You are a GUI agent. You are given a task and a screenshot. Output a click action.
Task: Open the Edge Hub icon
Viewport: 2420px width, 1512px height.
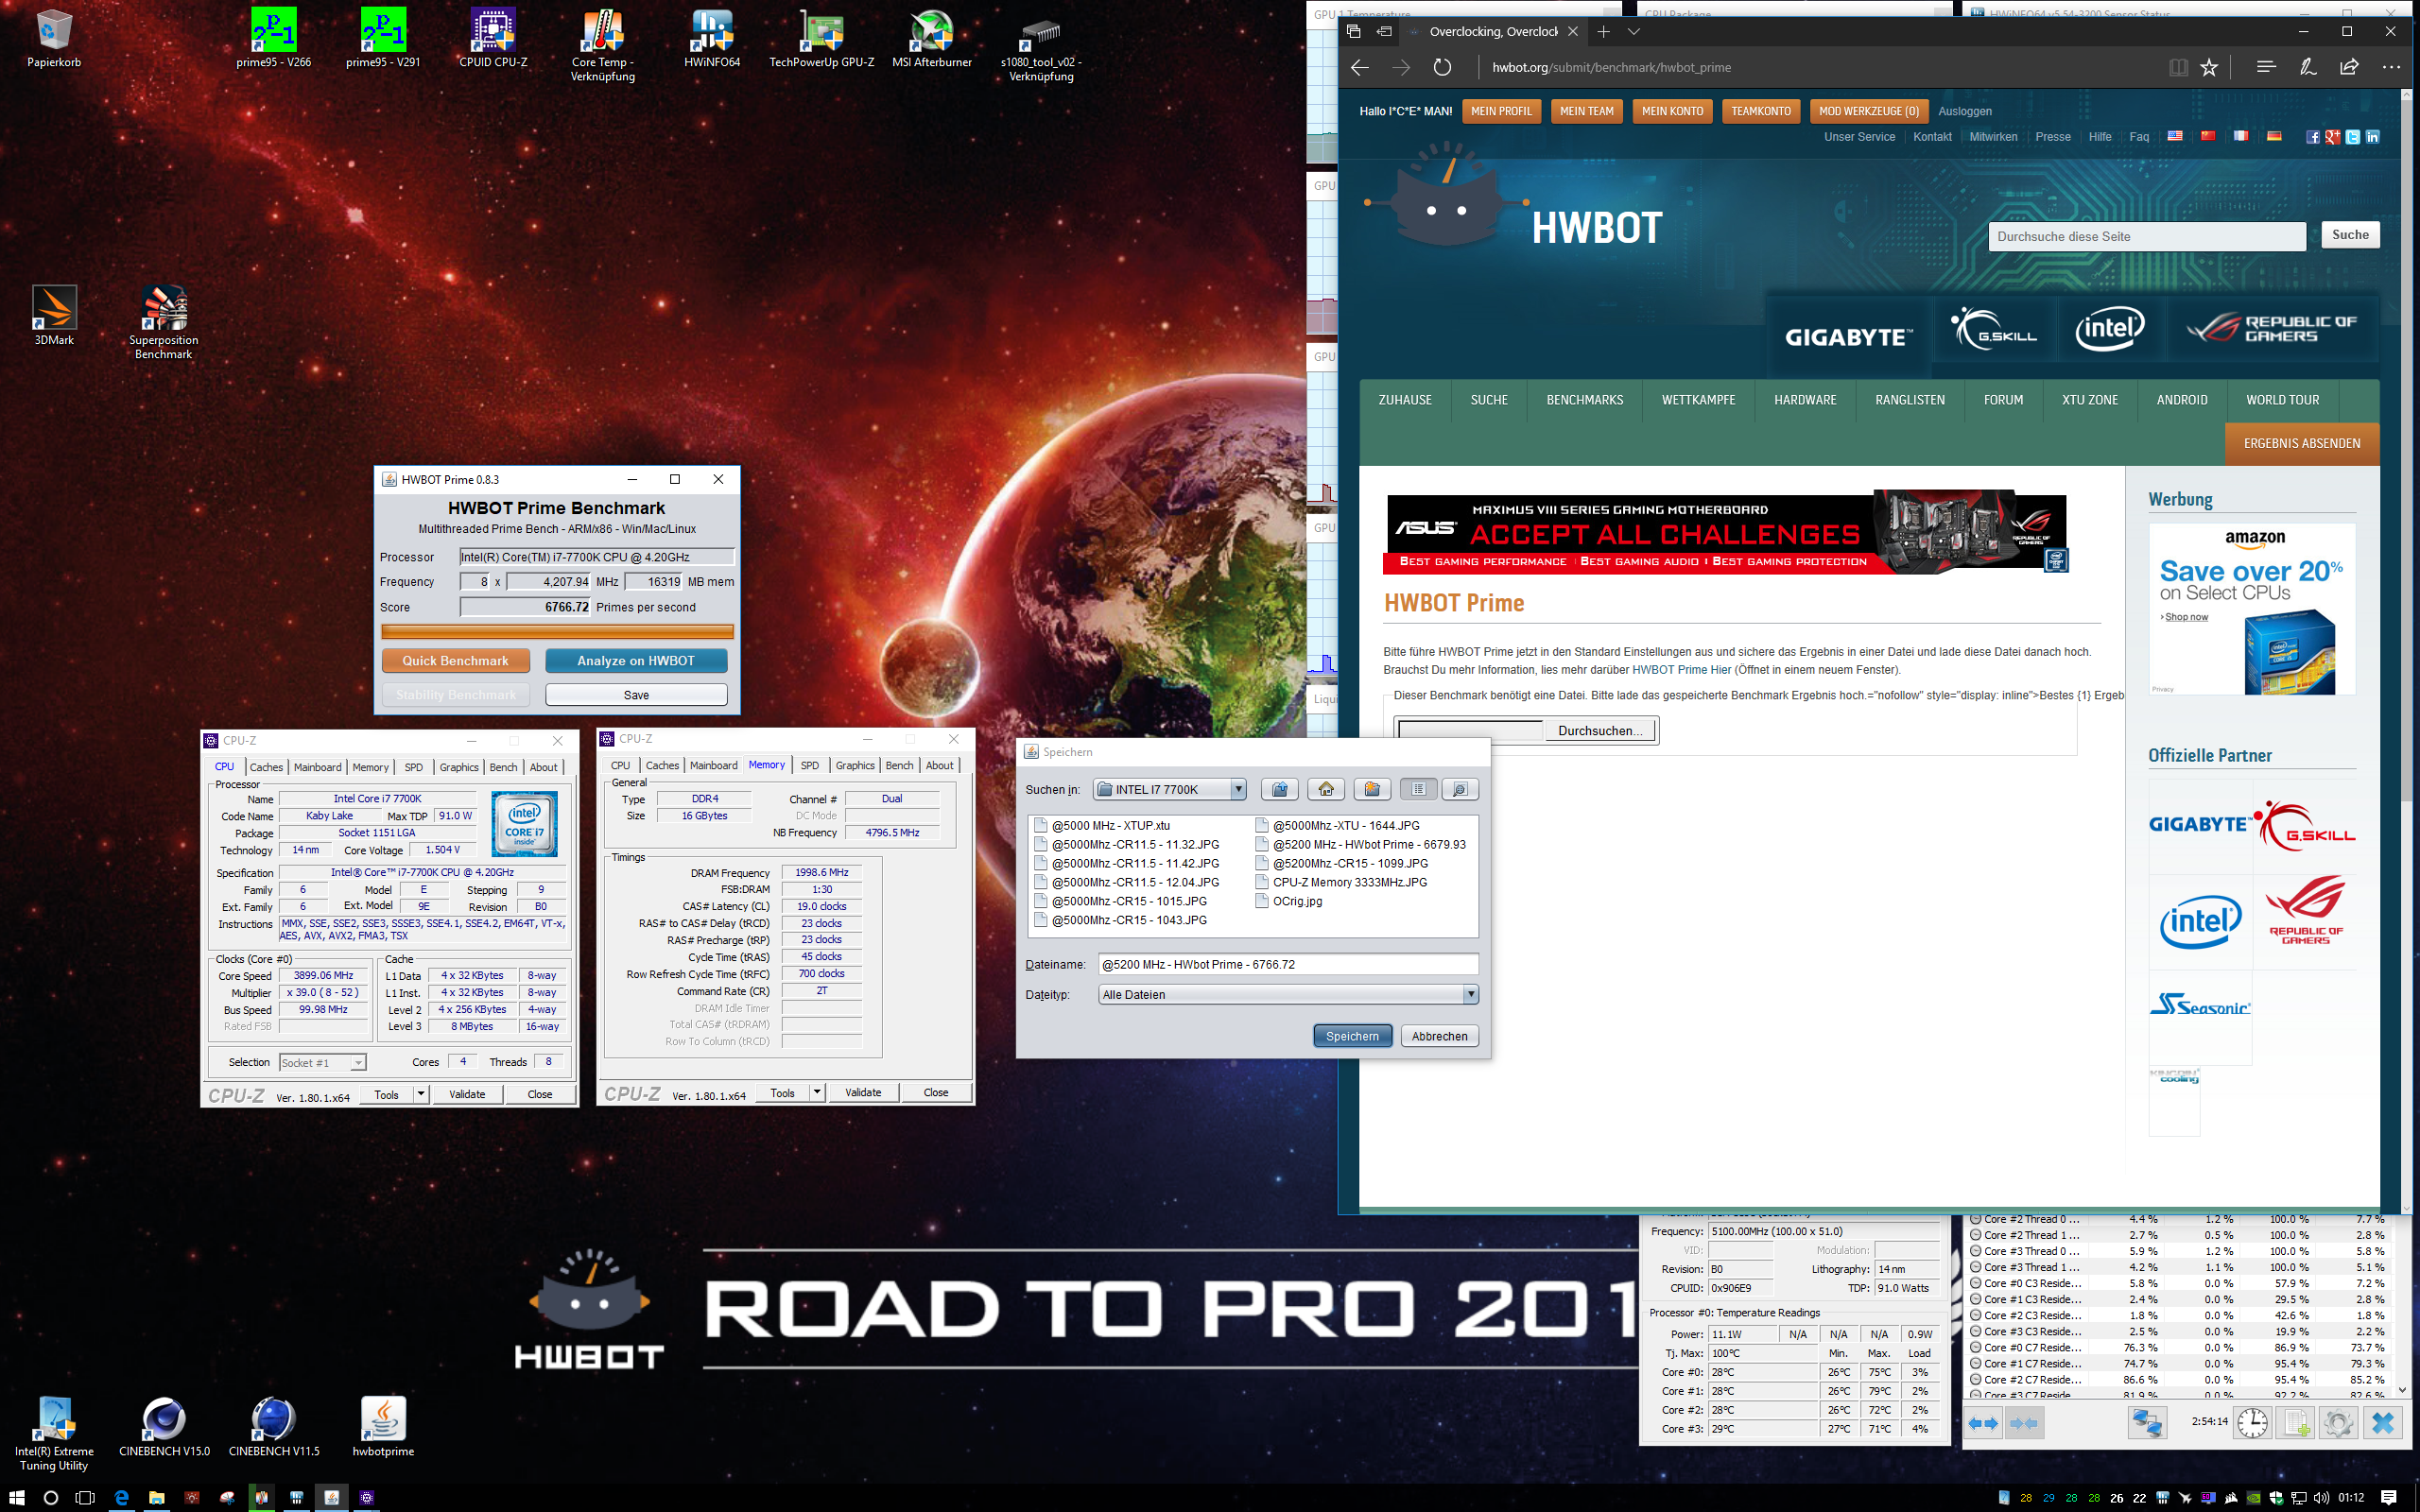pyautogui.click(x=2266, y=67)
